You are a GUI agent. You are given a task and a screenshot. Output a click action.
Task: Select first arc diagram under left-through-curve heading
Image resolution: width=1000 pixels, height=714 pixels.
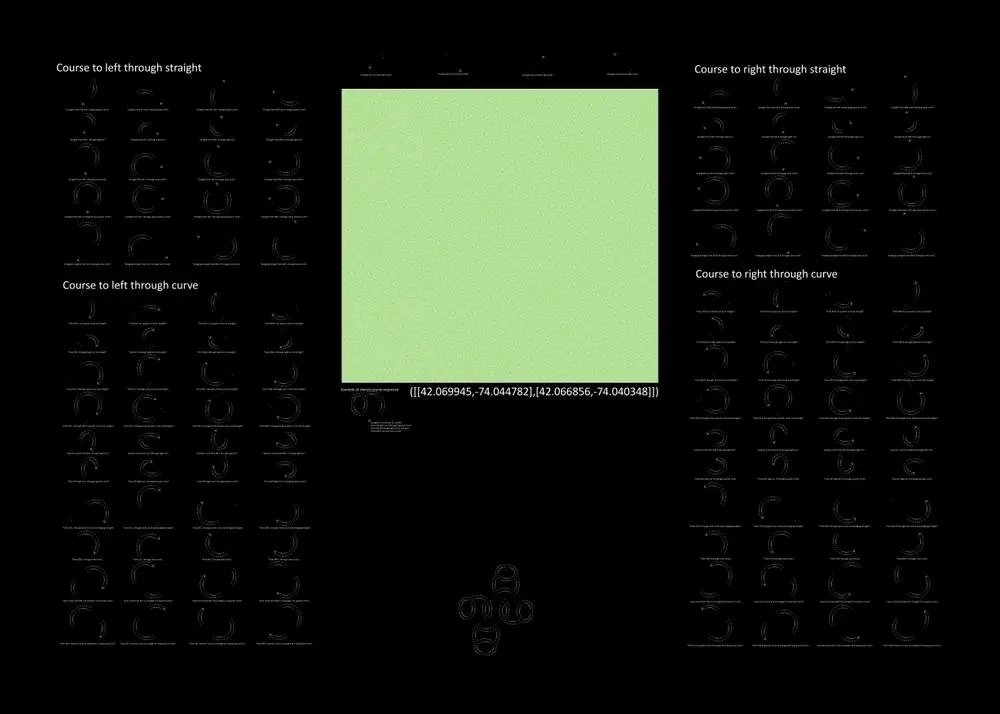click(x=90, y=312)
